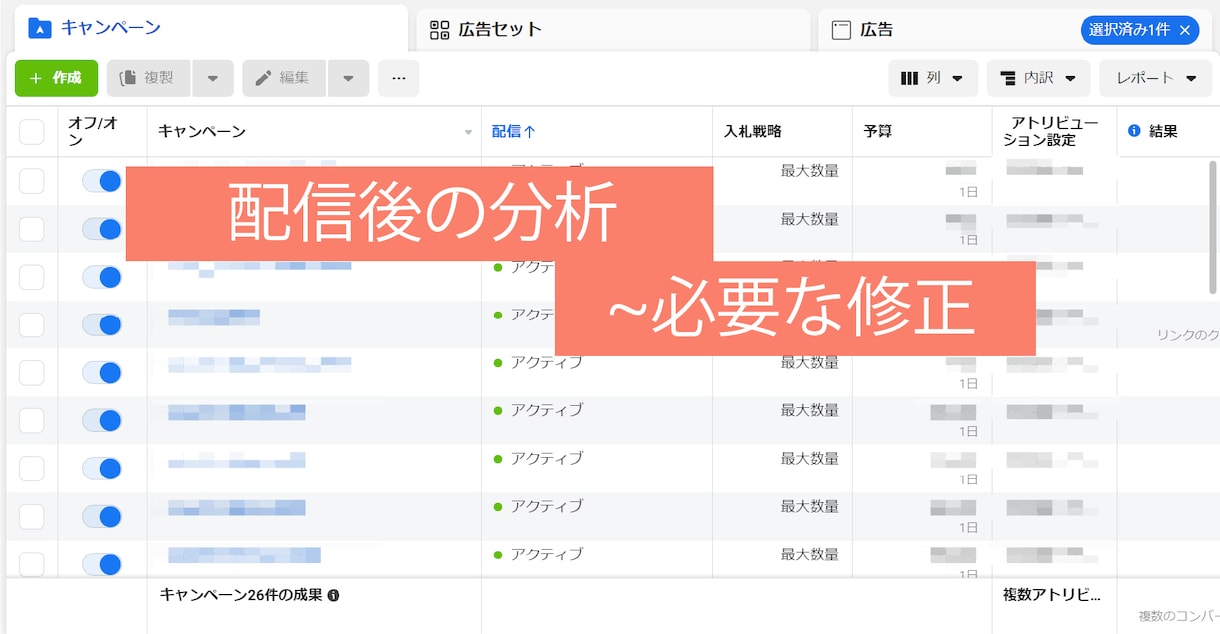
Task: Turn off the last visible campaign's toggle
Action: tap(101, 565)
